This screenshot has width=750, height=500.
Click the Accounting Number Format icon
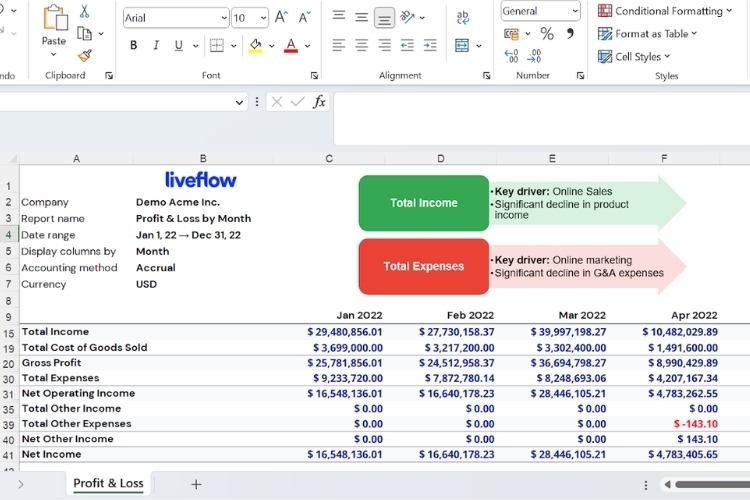(511, 34)
